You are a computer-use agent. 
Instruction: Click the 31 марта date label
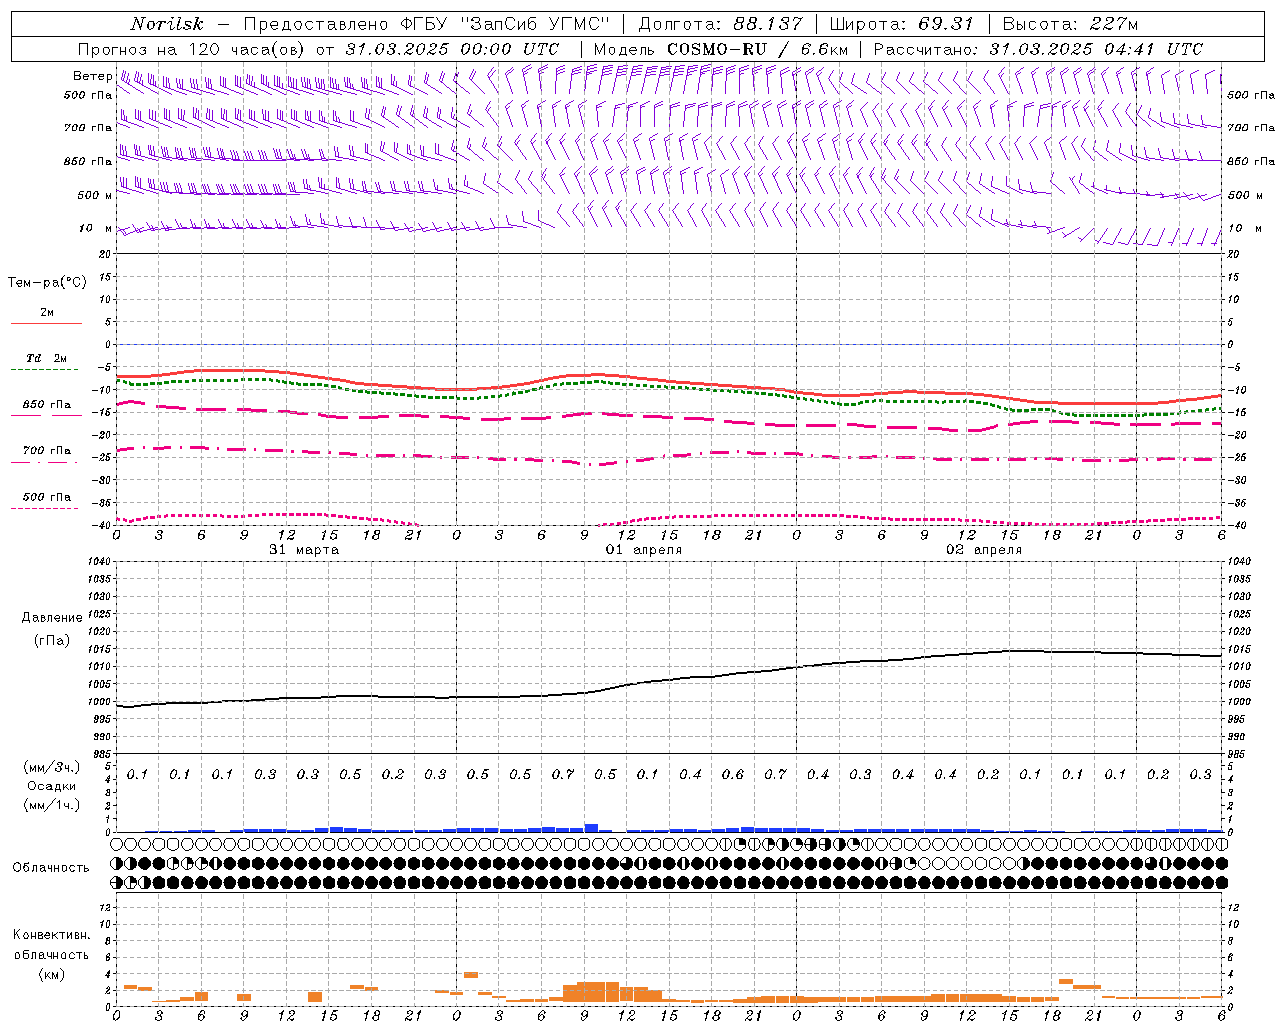pyautogui.click(x=304, y=550)
